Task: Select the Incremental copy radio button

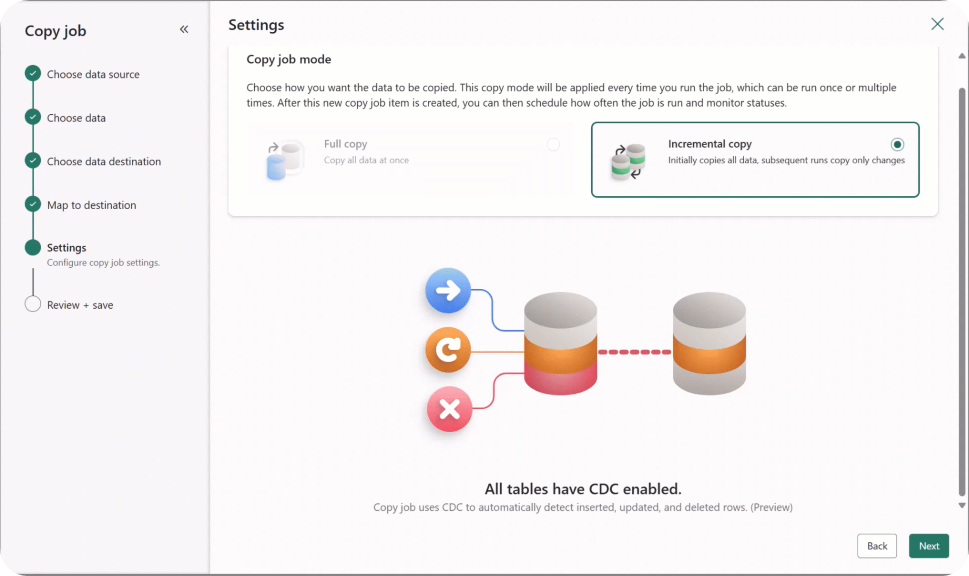Action: [x=897, y=143]
